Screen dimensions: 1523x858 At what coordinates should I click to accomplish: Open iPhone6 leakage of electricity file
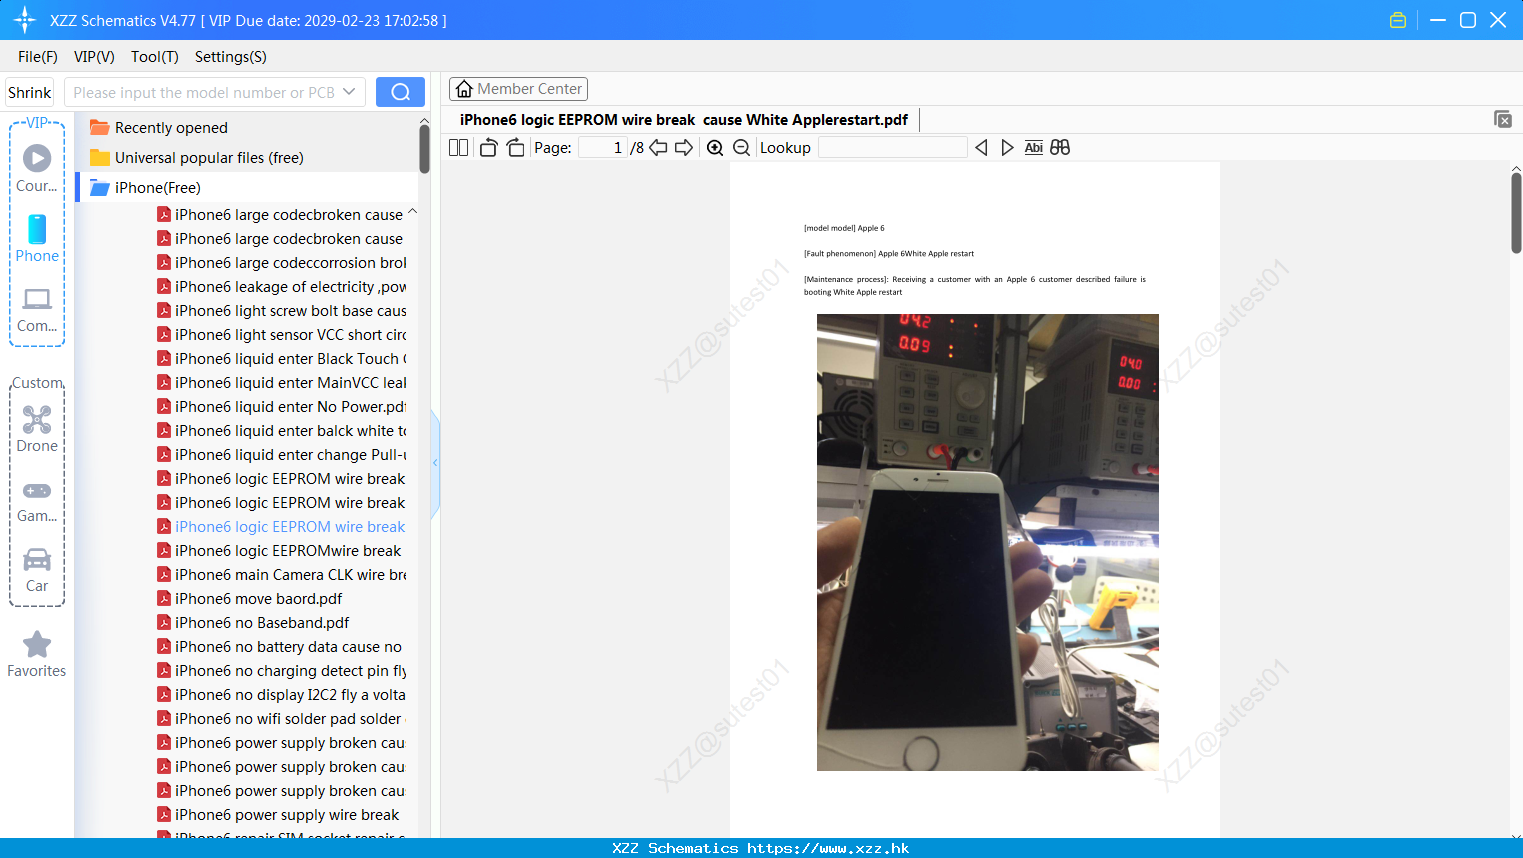tap(282, 287)
